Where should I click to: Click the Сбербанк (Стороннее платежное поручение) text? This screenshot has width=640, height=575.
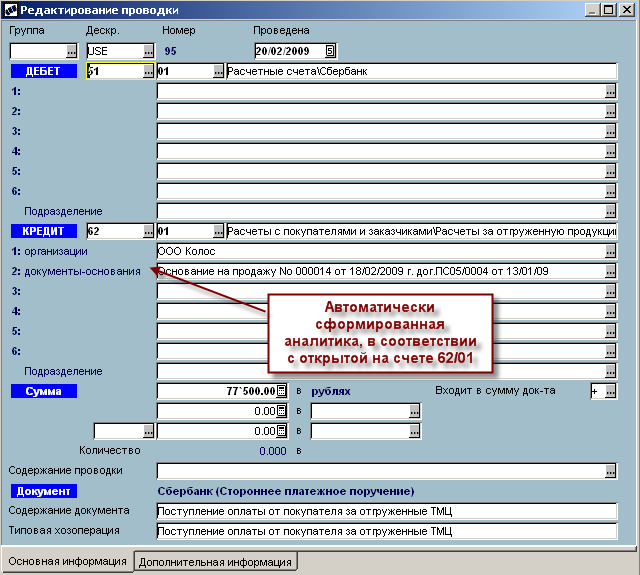point(286,491)
